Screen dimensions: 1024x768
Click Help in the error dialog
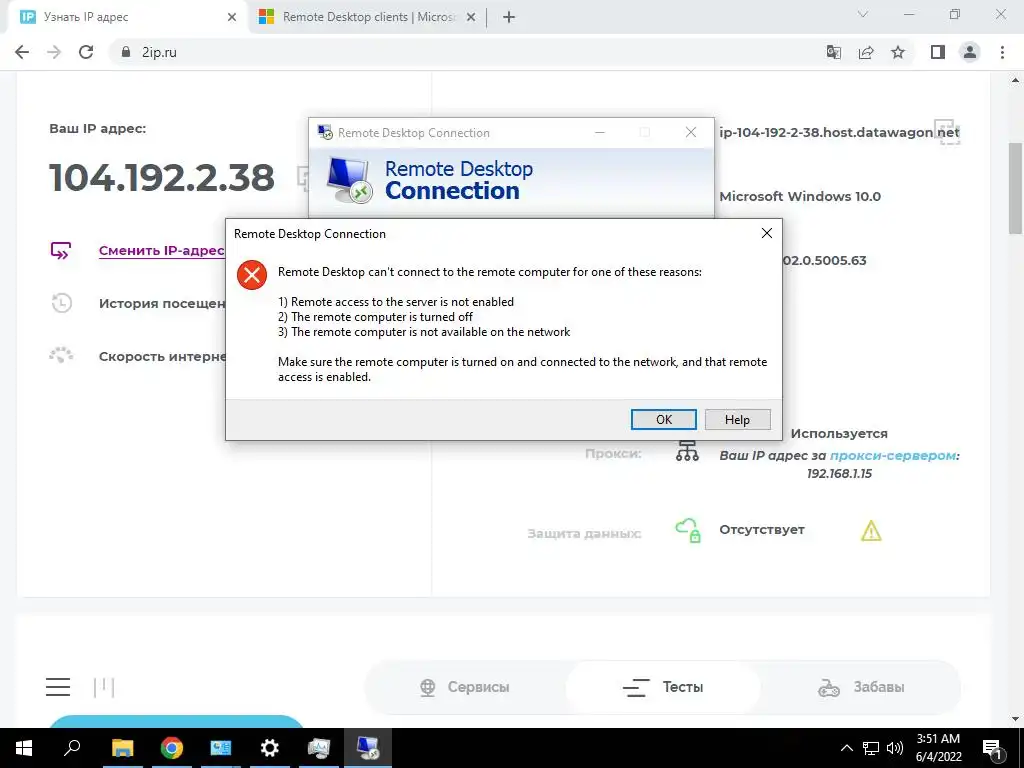coord(737,419)
